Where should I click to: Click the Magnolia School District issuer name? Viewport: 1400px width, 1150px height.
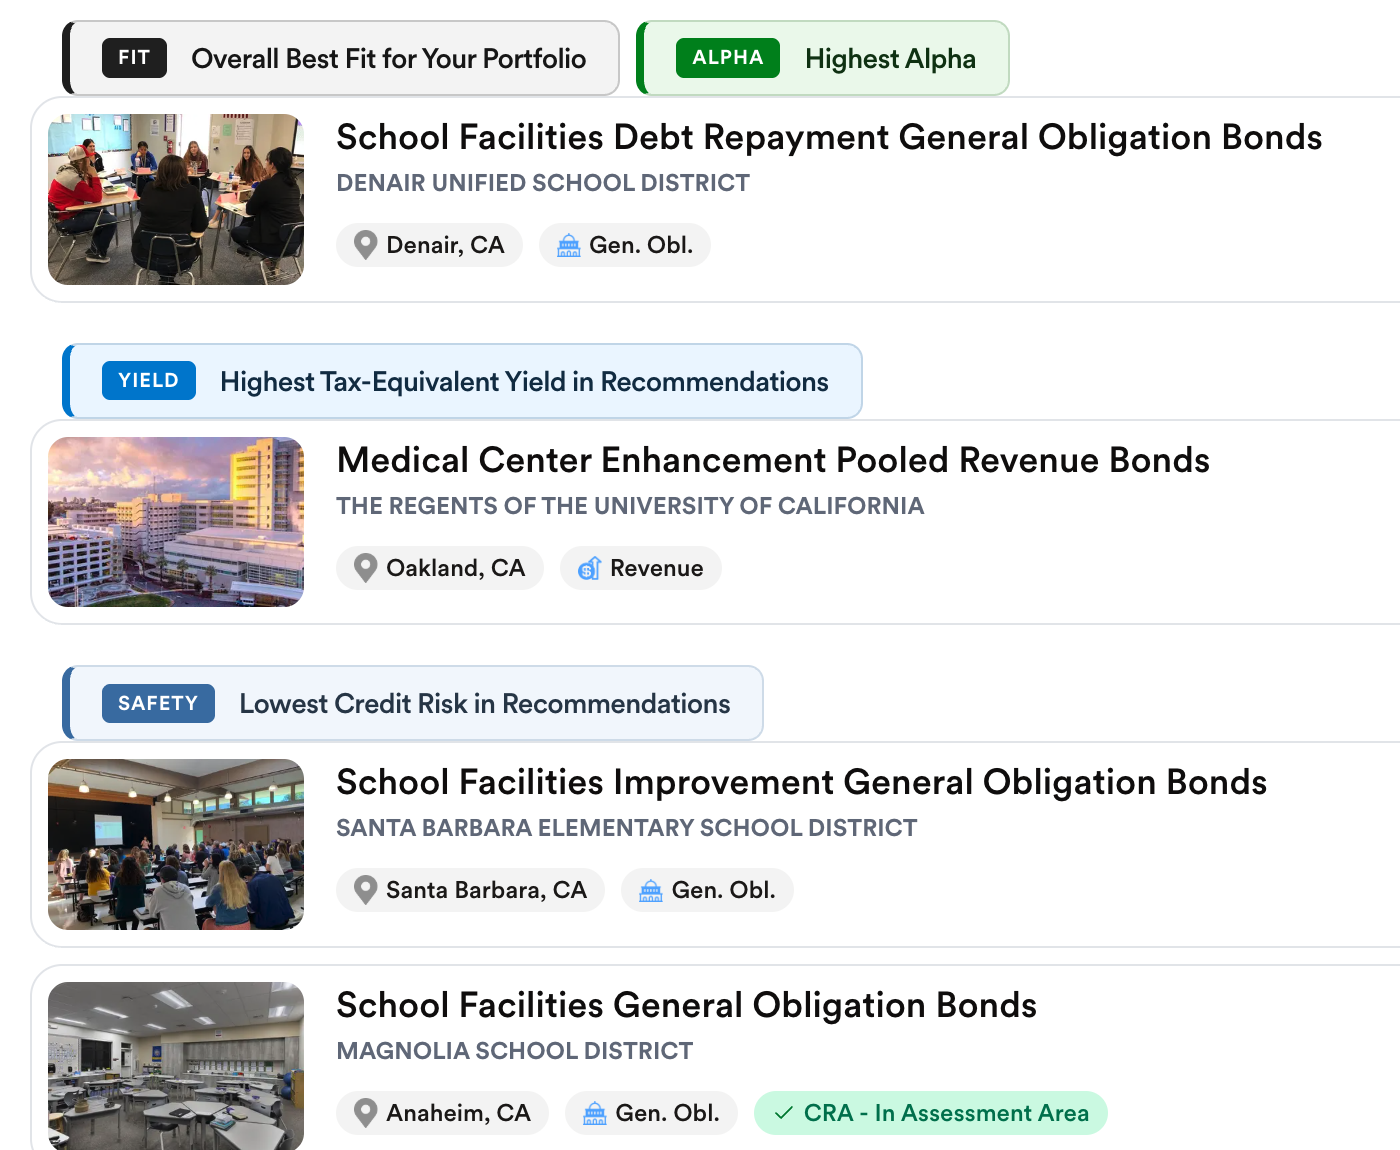[514, 1051]
